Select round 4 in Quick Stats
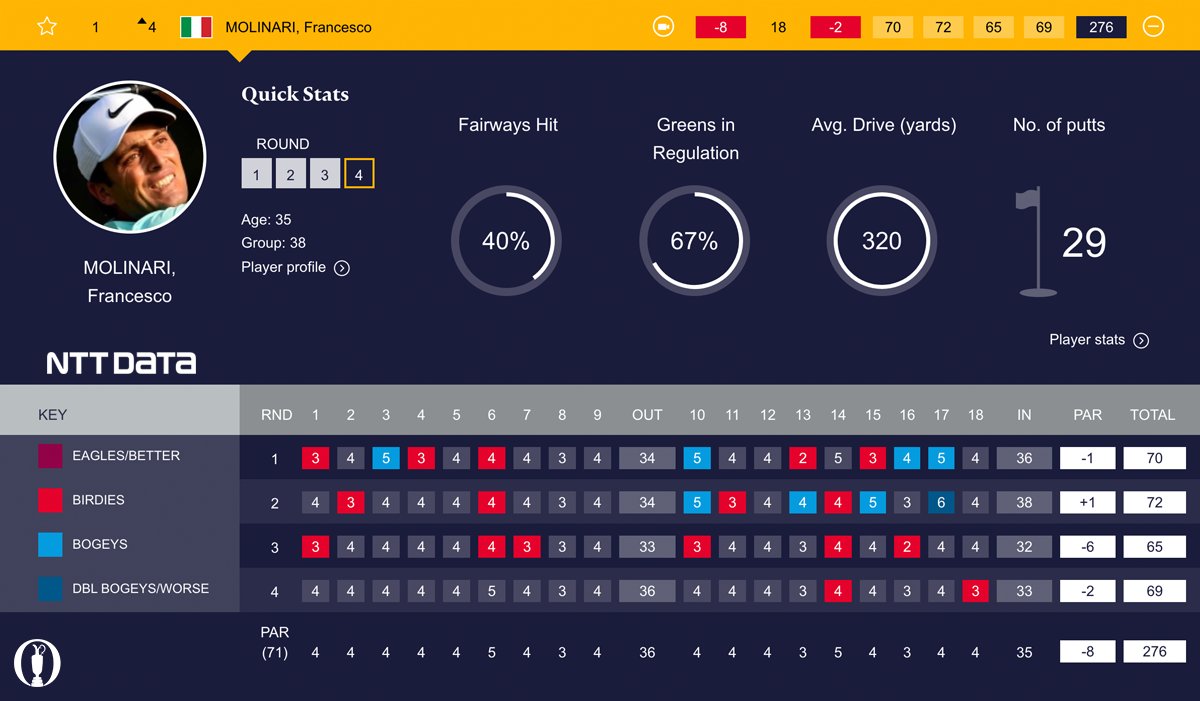The width and height of the screenshot is (1200, 701). coord(359,174)
